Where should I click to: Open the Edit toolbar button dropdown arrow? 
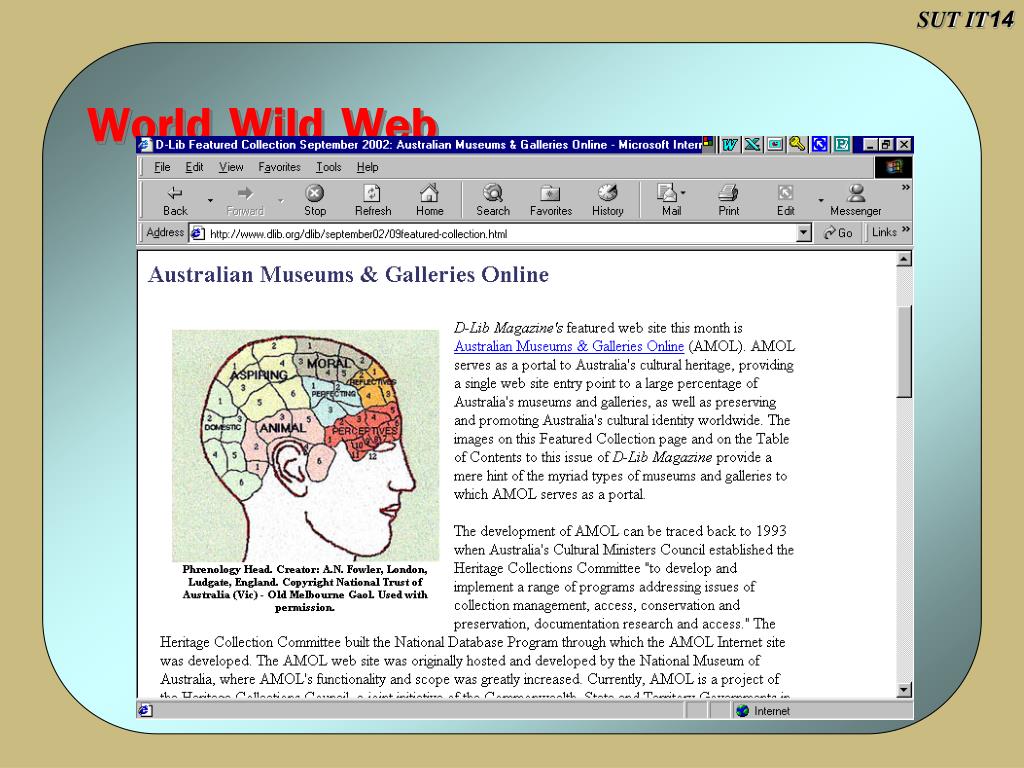pyautogui.click(x=820, y=200)
